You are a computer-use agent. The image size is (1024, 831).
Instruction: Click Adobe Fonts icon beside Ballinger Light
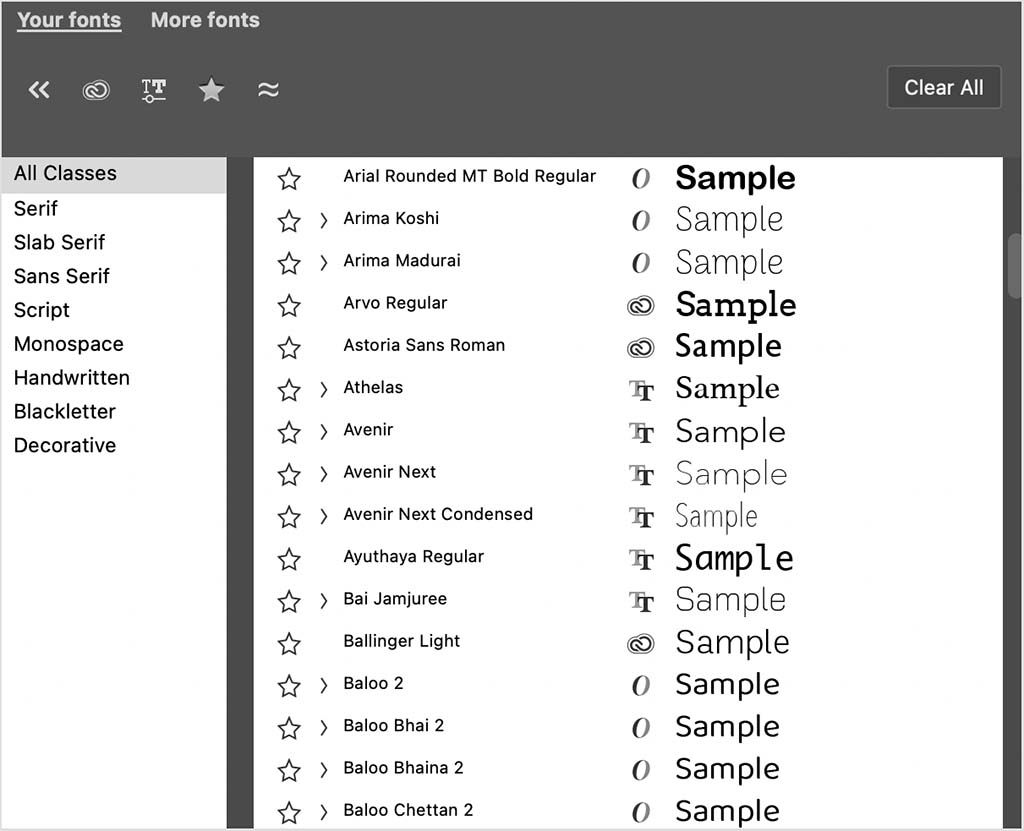point(641,644)
